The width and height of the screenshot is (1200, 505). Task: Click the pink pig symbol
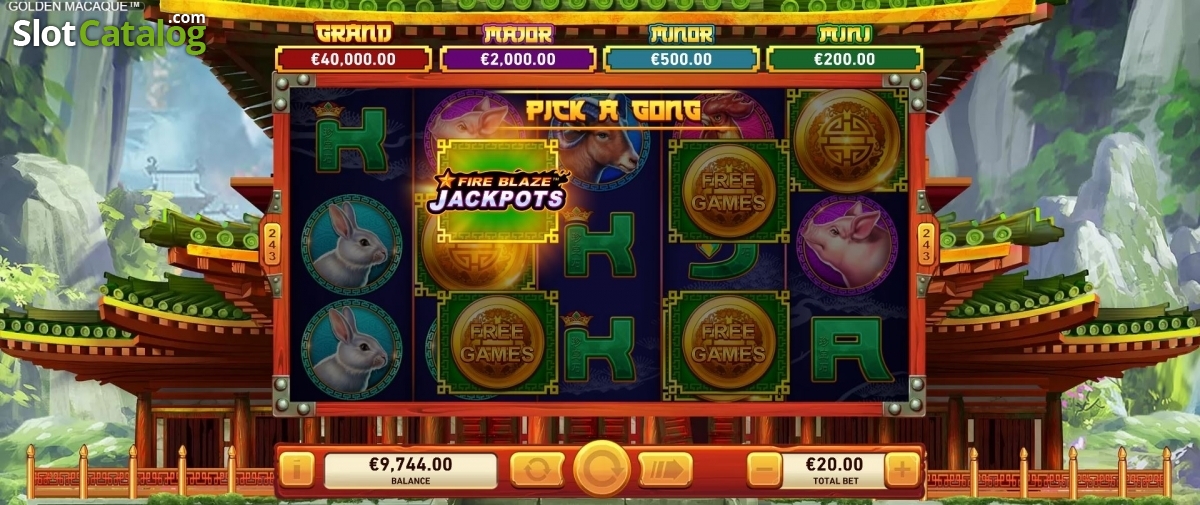click(x=848, y=245)
